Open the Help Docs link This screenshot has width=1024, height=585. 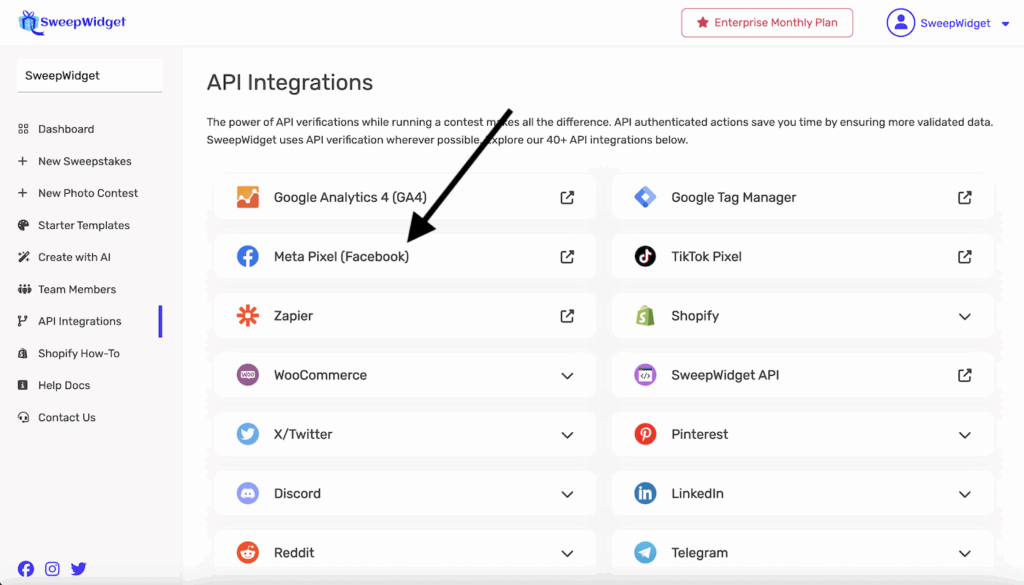coord(64,385)
